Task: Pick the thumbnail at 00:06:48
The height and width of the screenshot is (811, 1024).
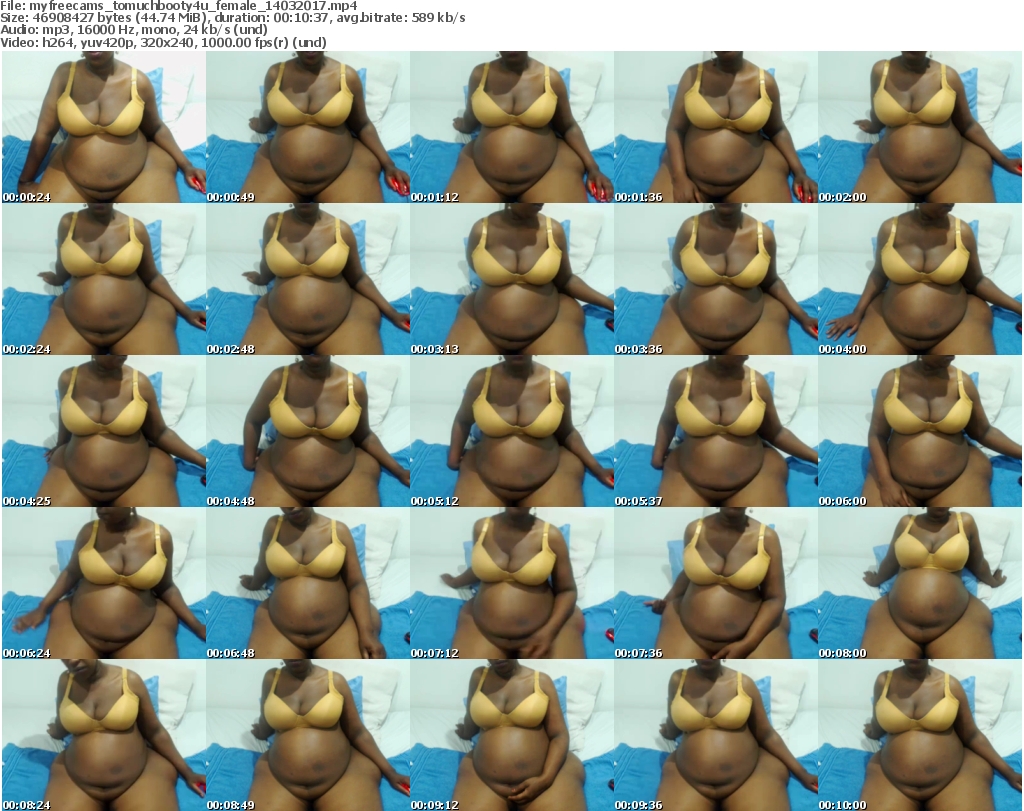Action: click(308, 583)
